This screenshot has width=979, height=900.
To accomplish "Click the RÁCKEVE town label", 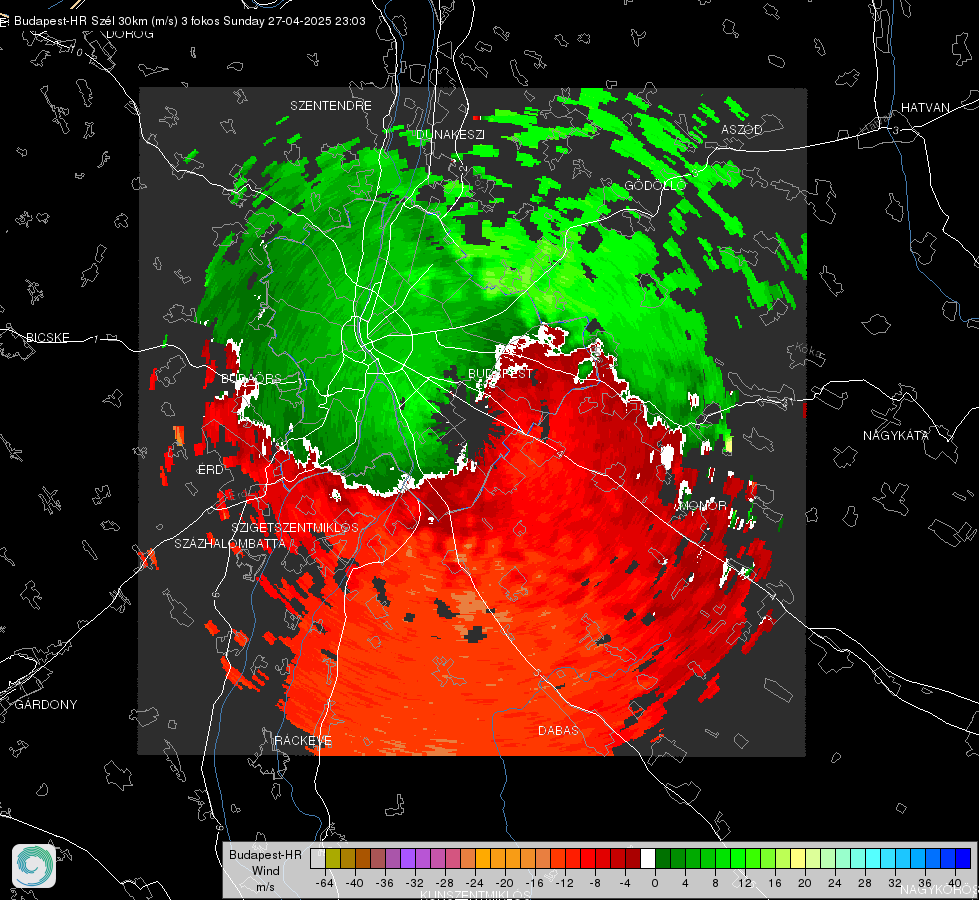I will 303,741.
